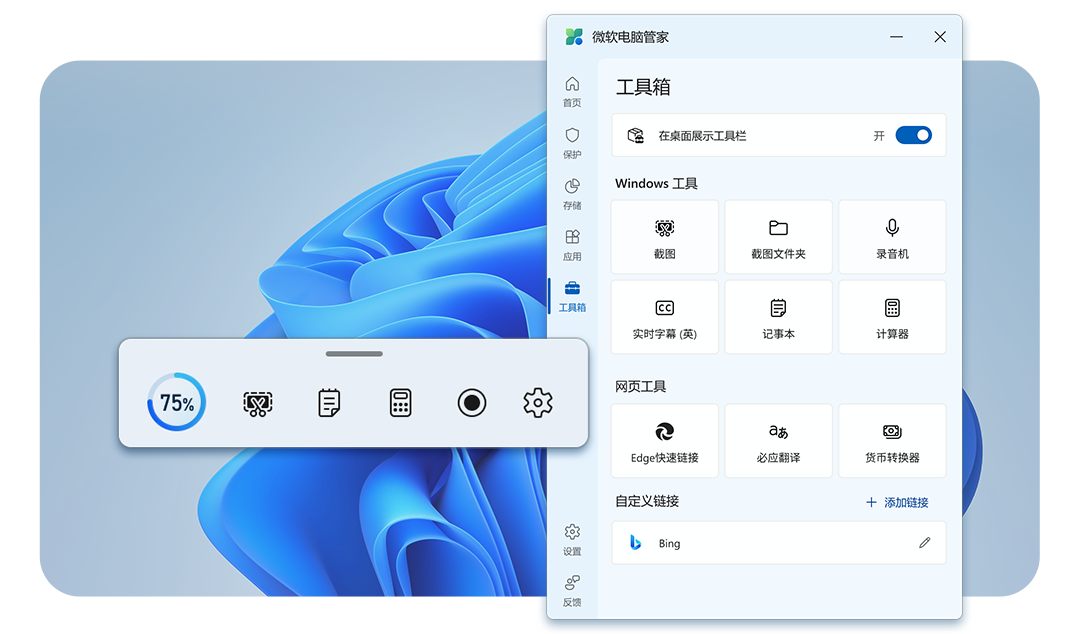Open the 存储 storage section

coord(572,194)
